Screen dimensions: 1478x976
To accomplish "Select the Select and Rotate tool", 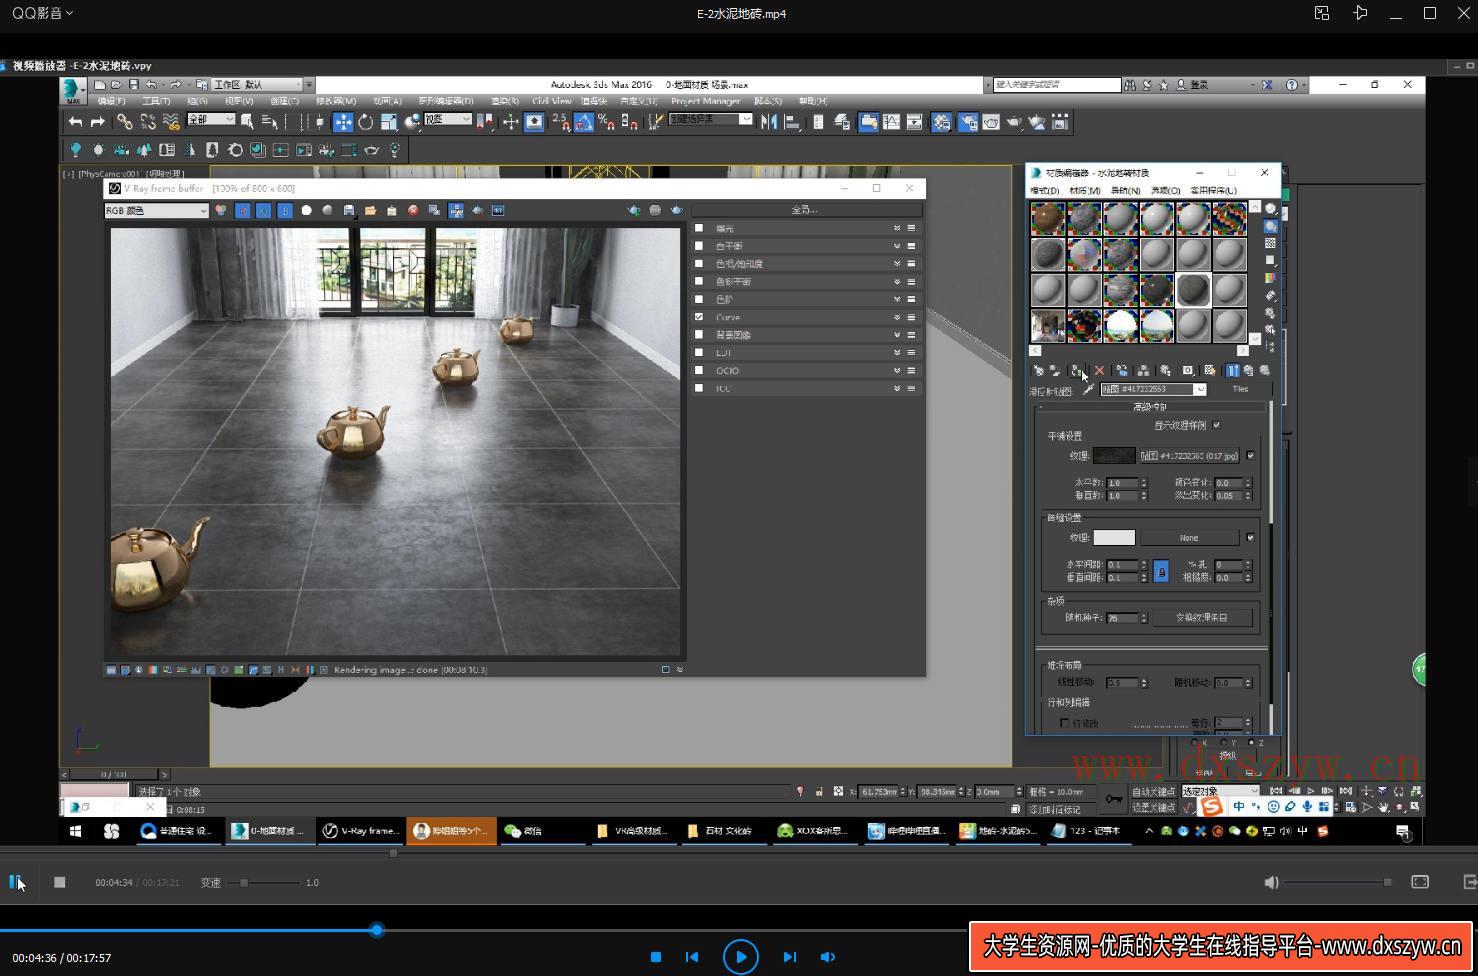I will pos(366,122).
